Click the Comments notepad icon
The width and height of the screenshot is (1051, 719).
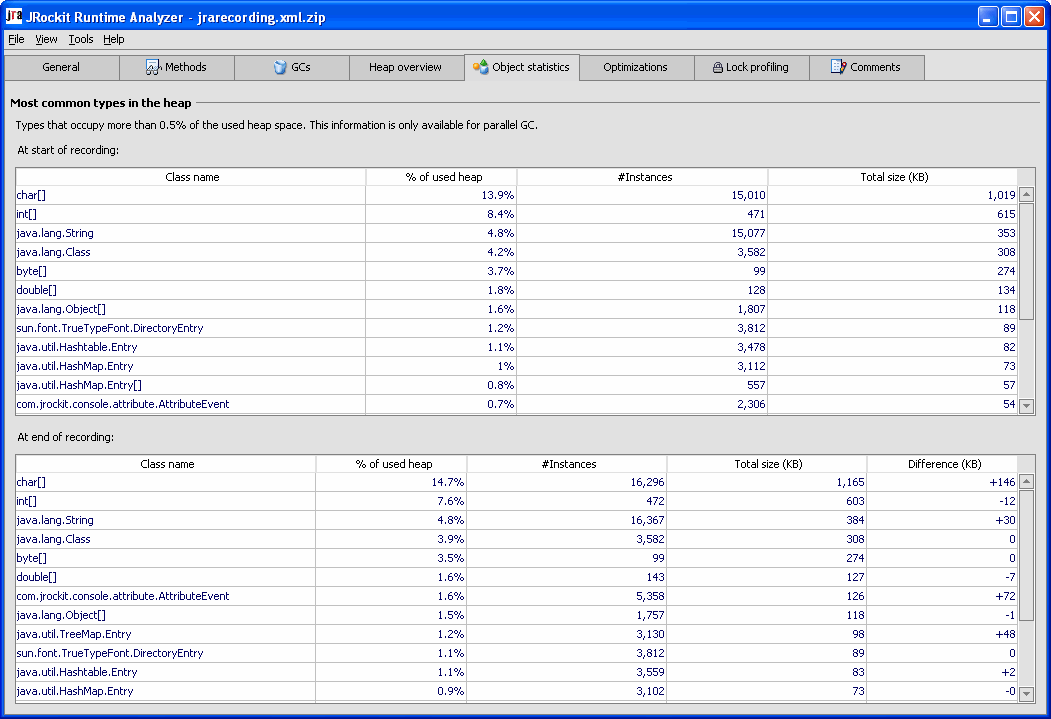coord(839,66)
